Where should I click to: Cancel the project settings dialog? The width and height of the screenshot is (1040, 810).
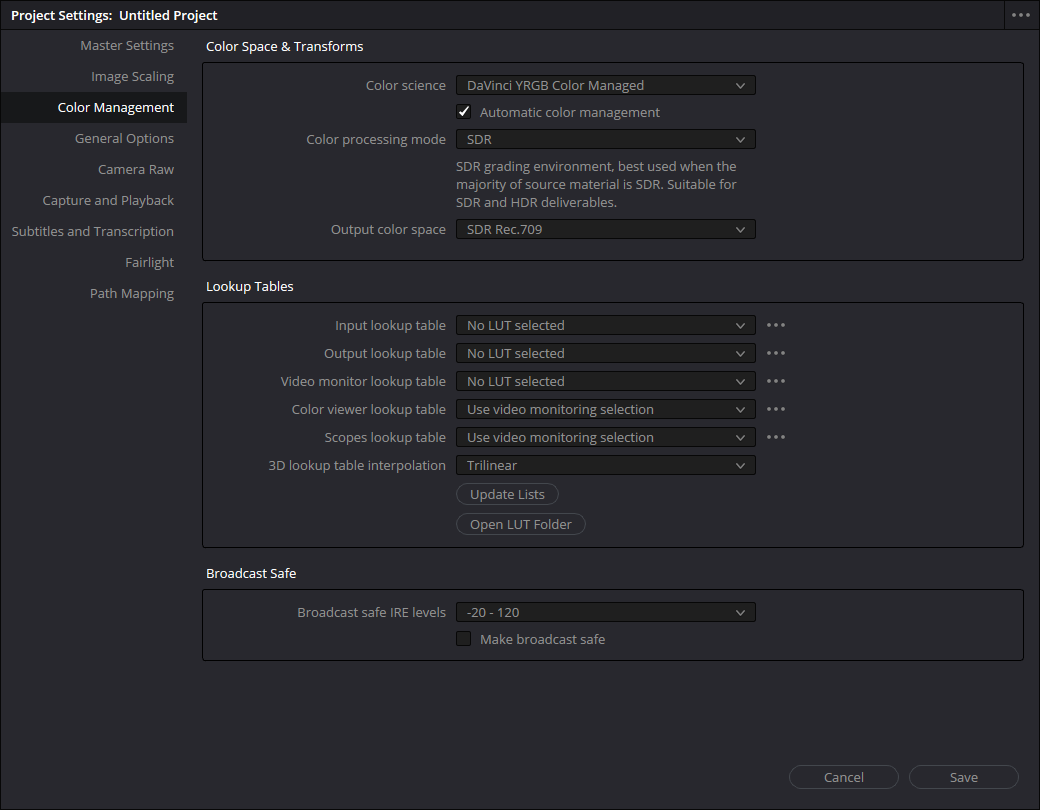(843, 777)
